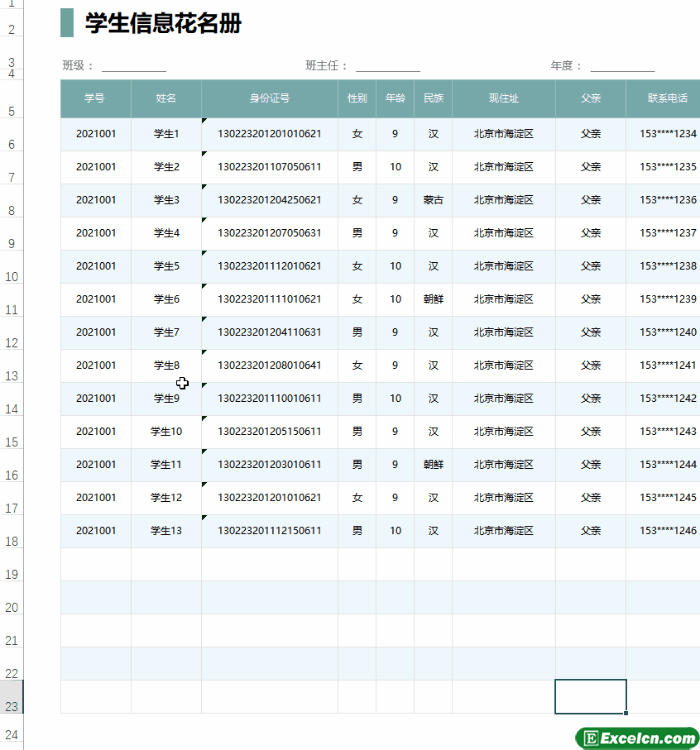700x750 pixels.
Task: Select ID cell 130223201204110631
Action: (269, 332)
